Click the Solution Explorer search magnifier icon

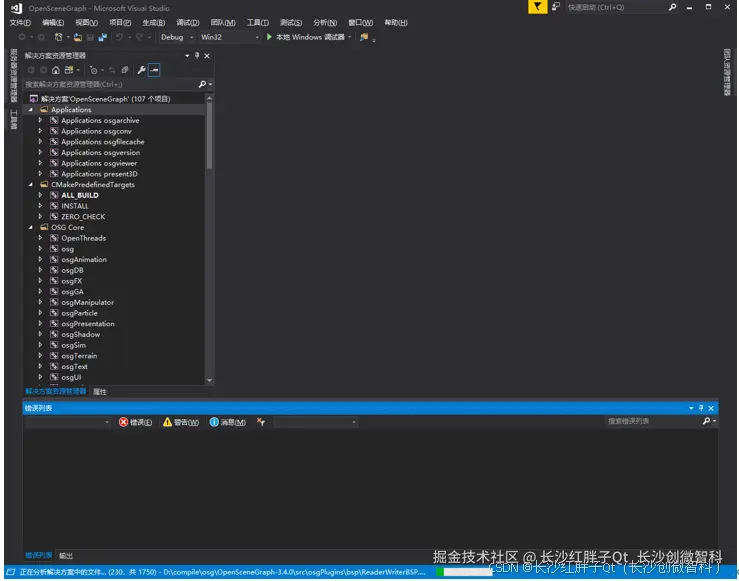tap(202, 84)
